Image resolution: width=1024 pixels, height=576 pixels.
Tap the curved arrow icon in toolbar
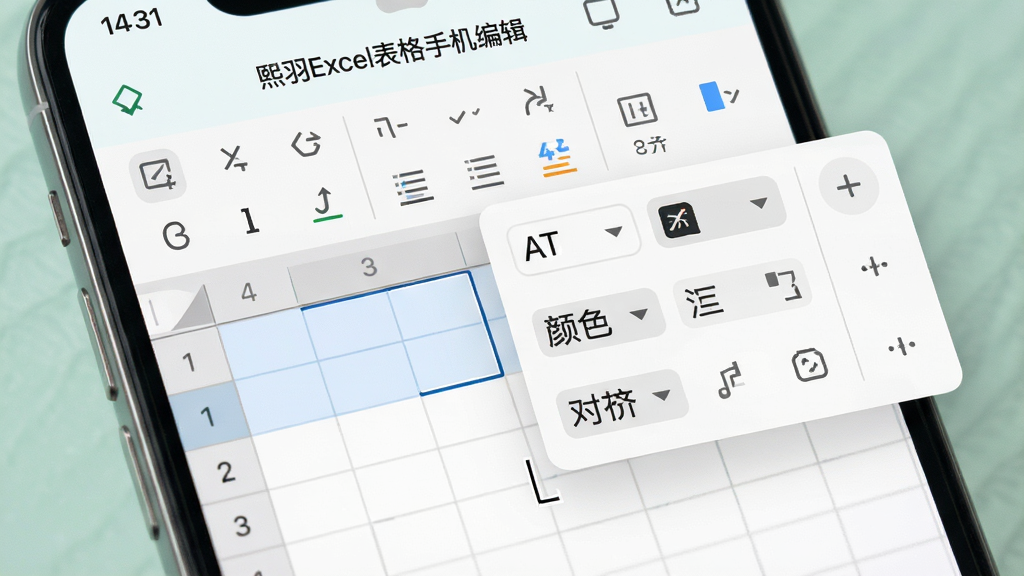coord(539,101)
